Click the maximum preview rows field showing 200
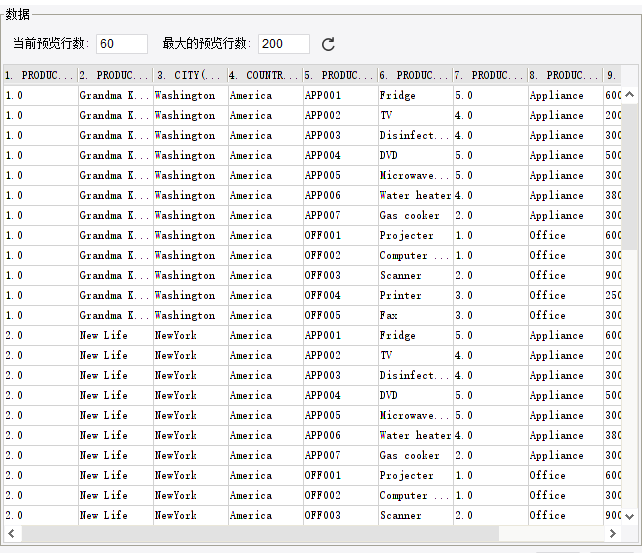 (284, 44)
